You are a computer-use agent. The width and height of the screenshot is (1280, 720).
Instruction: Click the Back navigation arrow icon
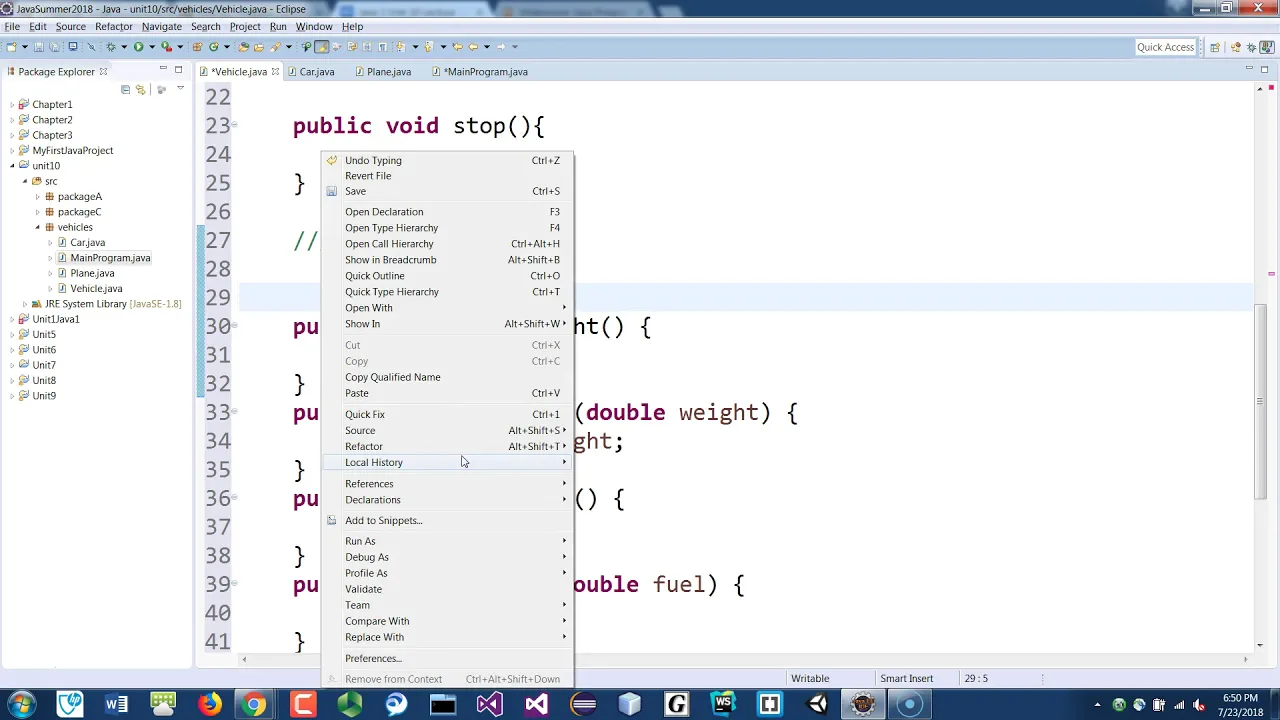coord(473,47)
